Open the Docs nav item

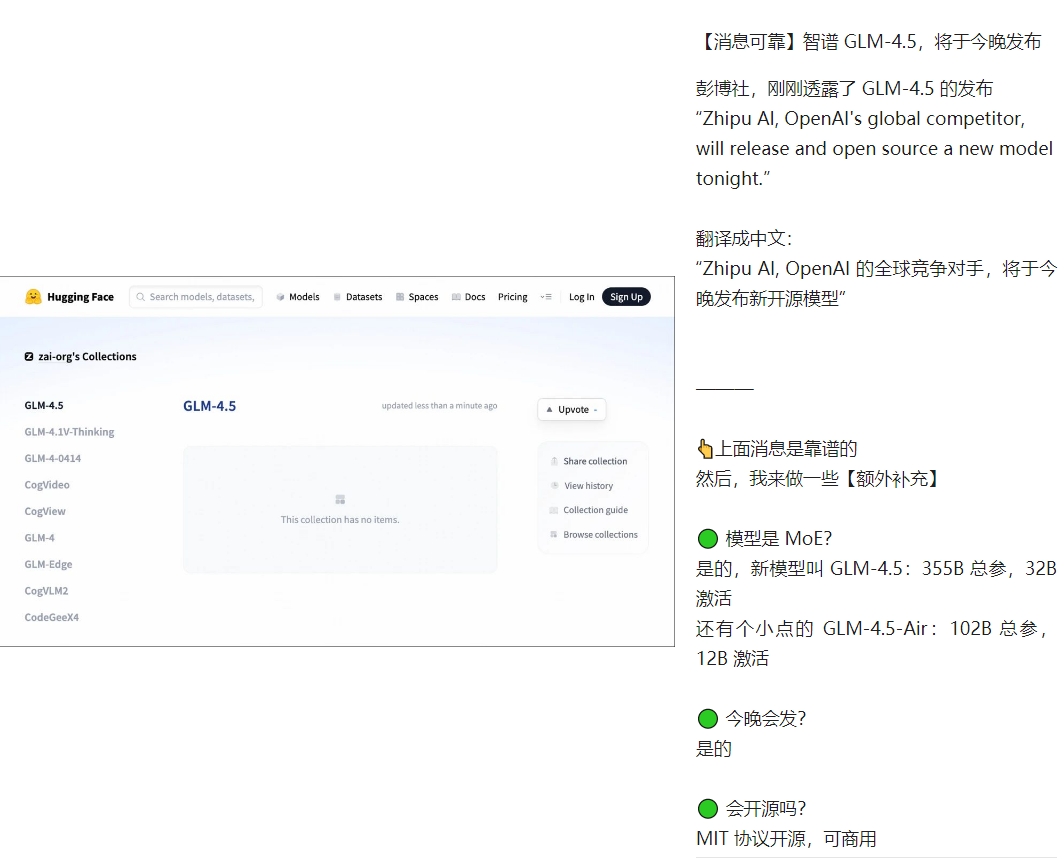[475, 297]
